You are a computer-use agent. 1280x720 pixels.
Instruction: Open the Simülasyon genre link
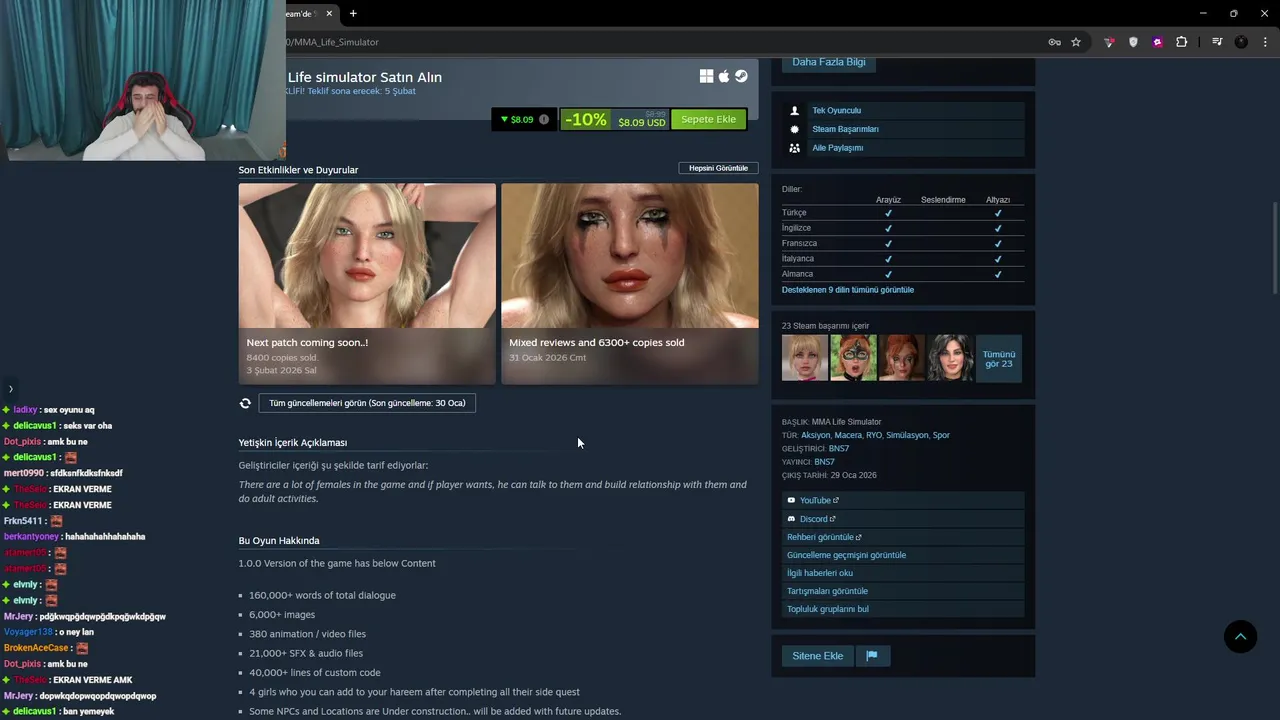click(907, 435)
